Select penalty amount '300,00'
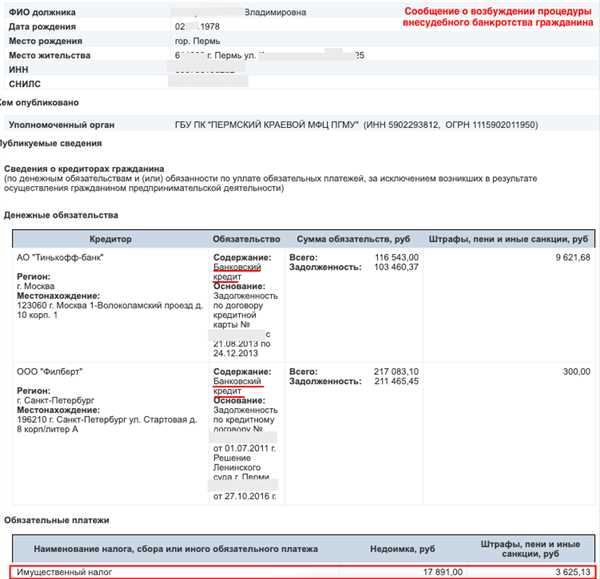600x579 pixels. [577, 372]
